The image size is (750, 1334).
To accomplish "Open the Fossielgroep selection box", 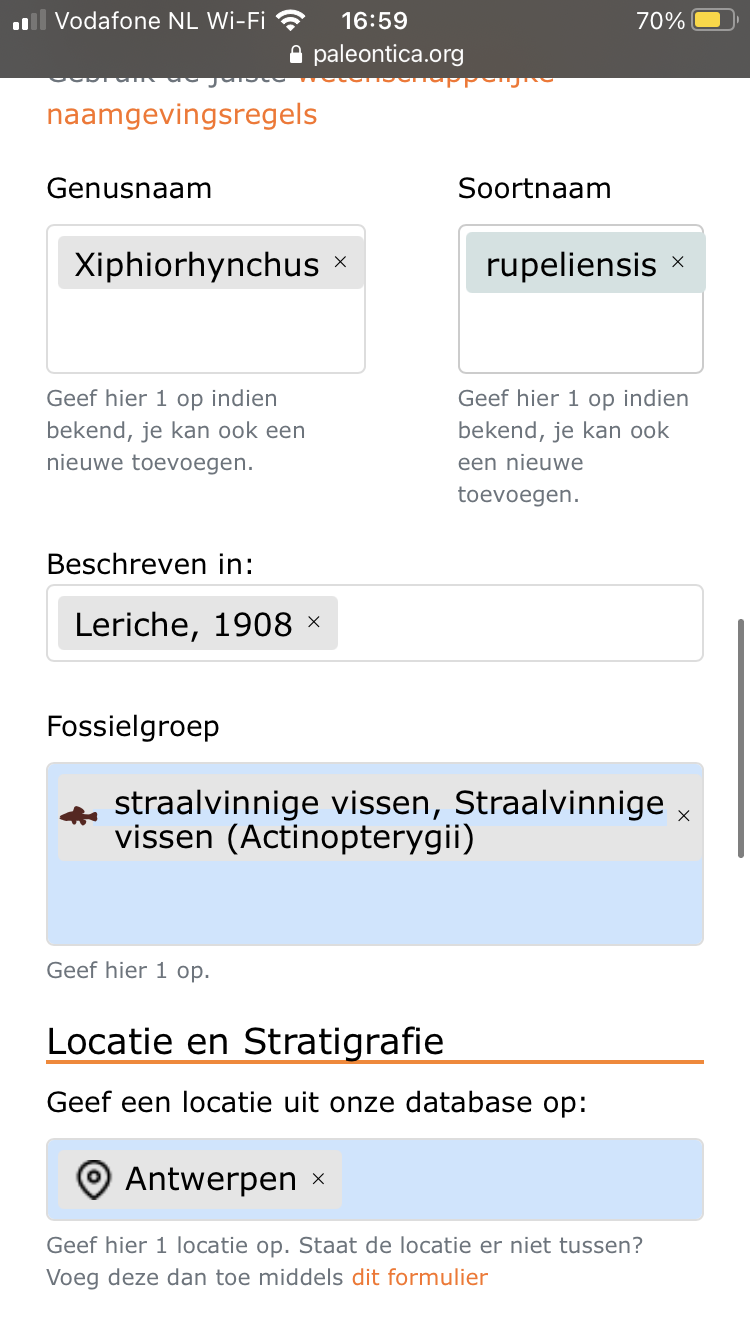I will [x=375, y=903].
